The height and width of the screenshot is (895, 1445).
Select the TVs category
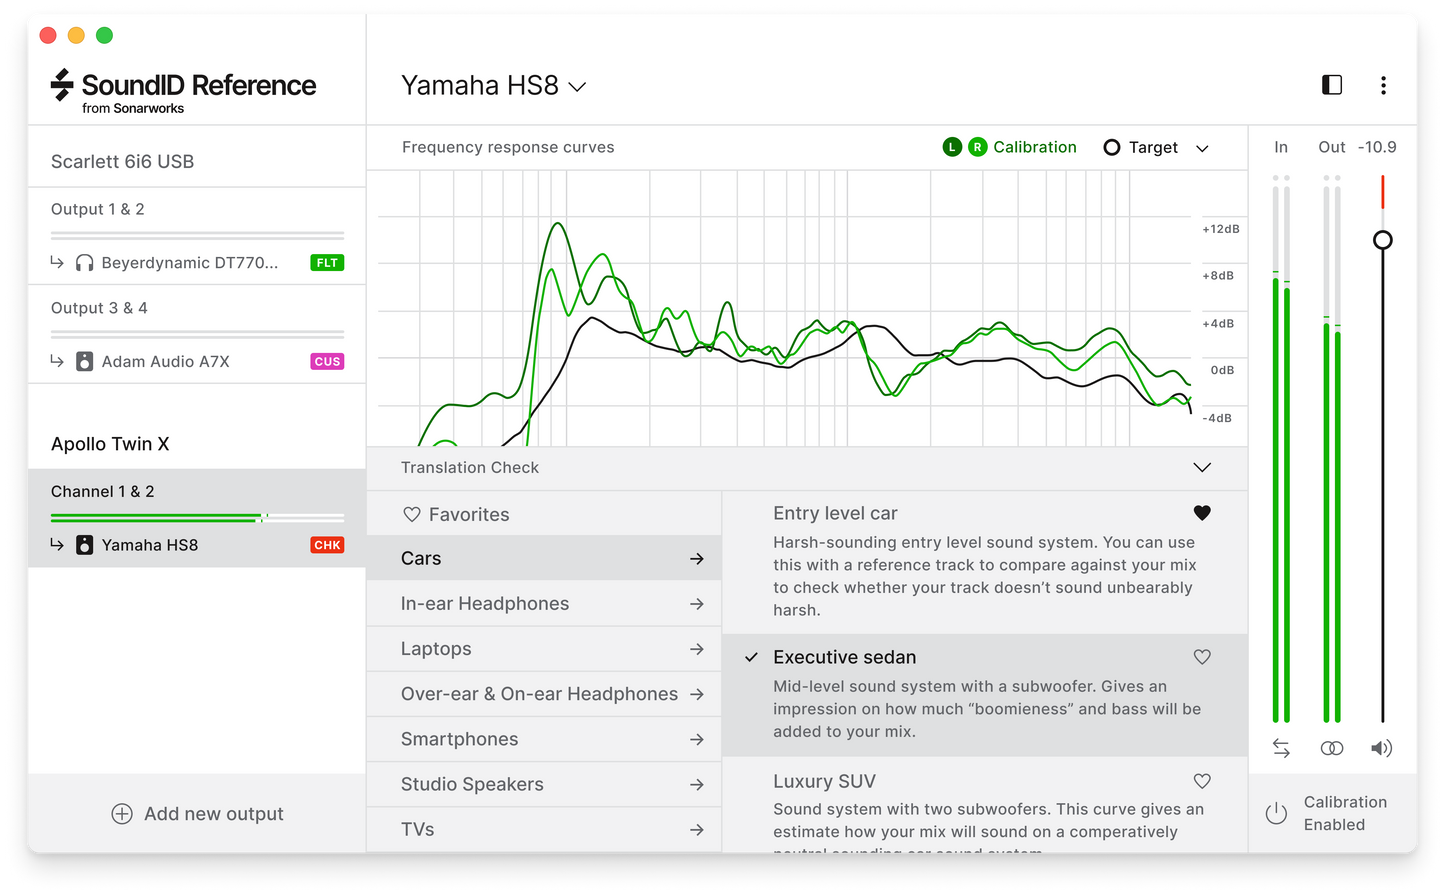click(544, 830)
